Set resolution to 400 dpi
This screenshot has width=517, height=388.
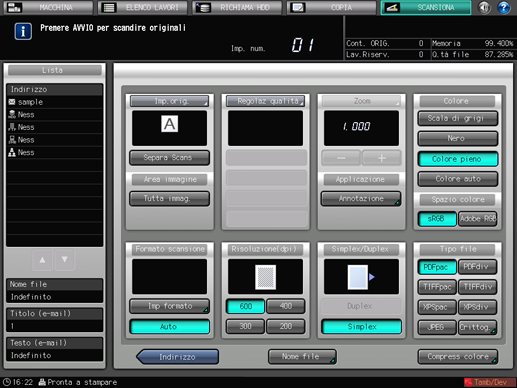(x=286, y=306)
